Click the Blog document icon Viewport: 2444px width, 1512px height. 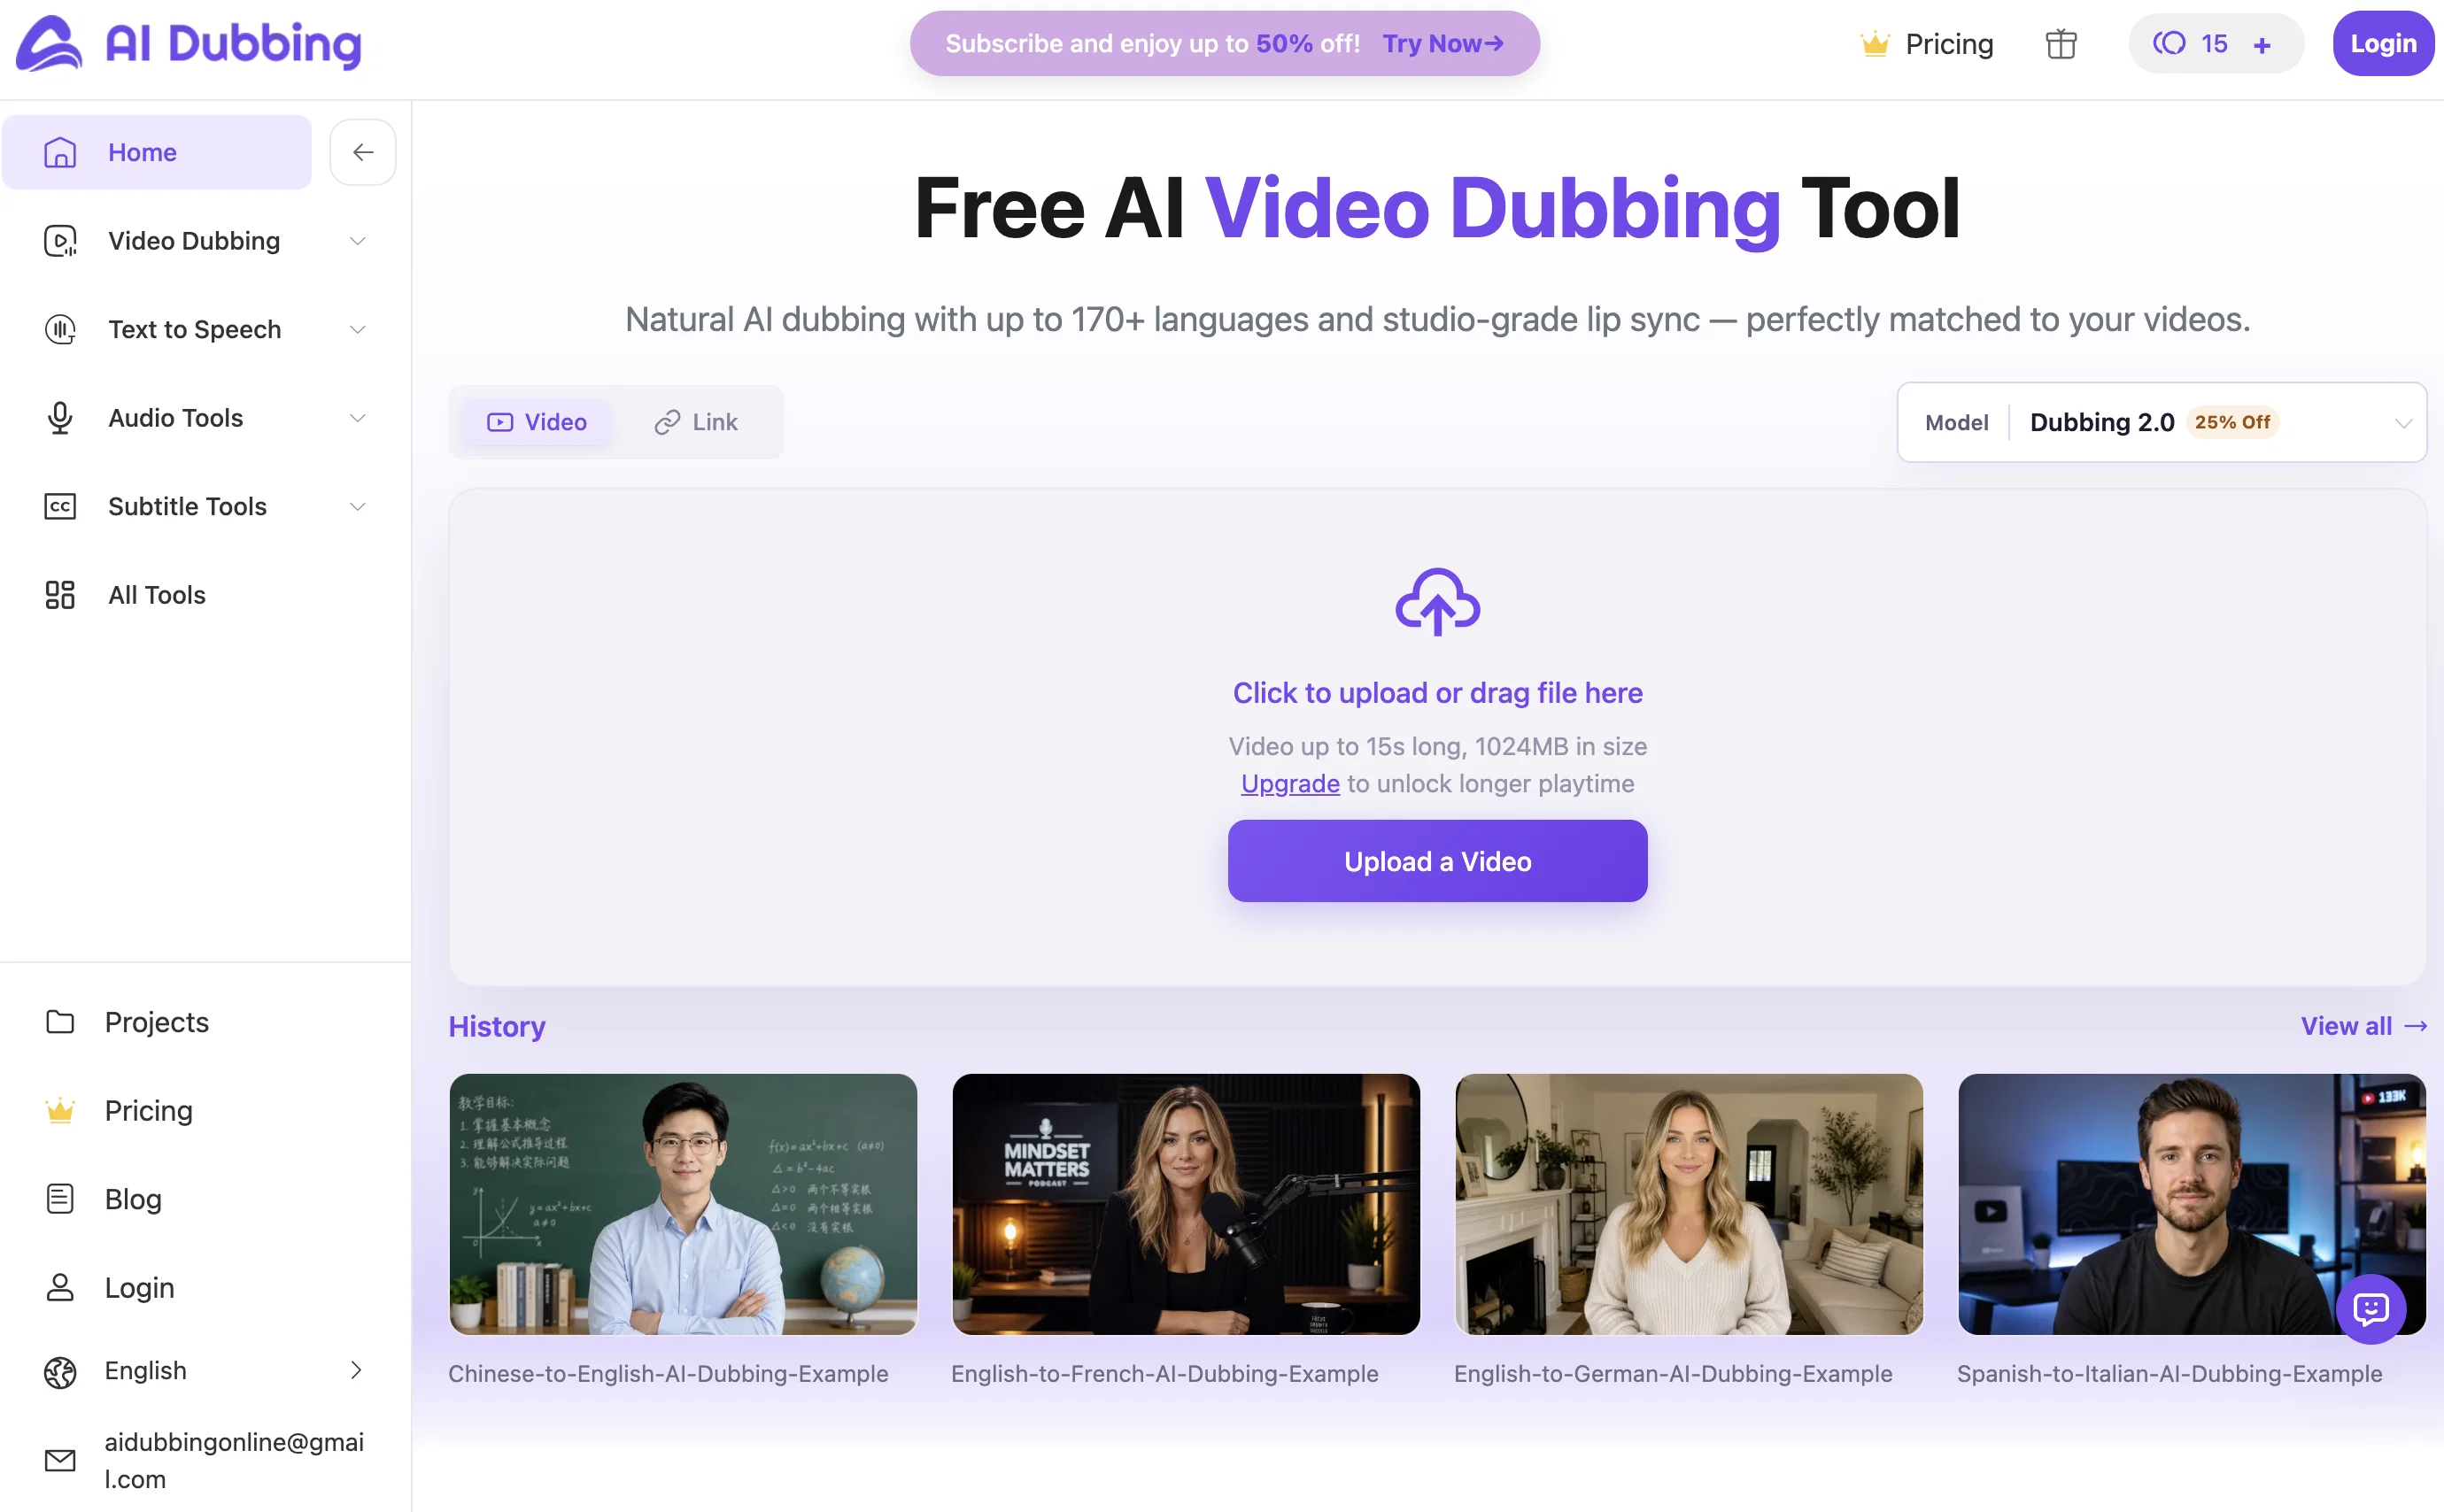60,1199
